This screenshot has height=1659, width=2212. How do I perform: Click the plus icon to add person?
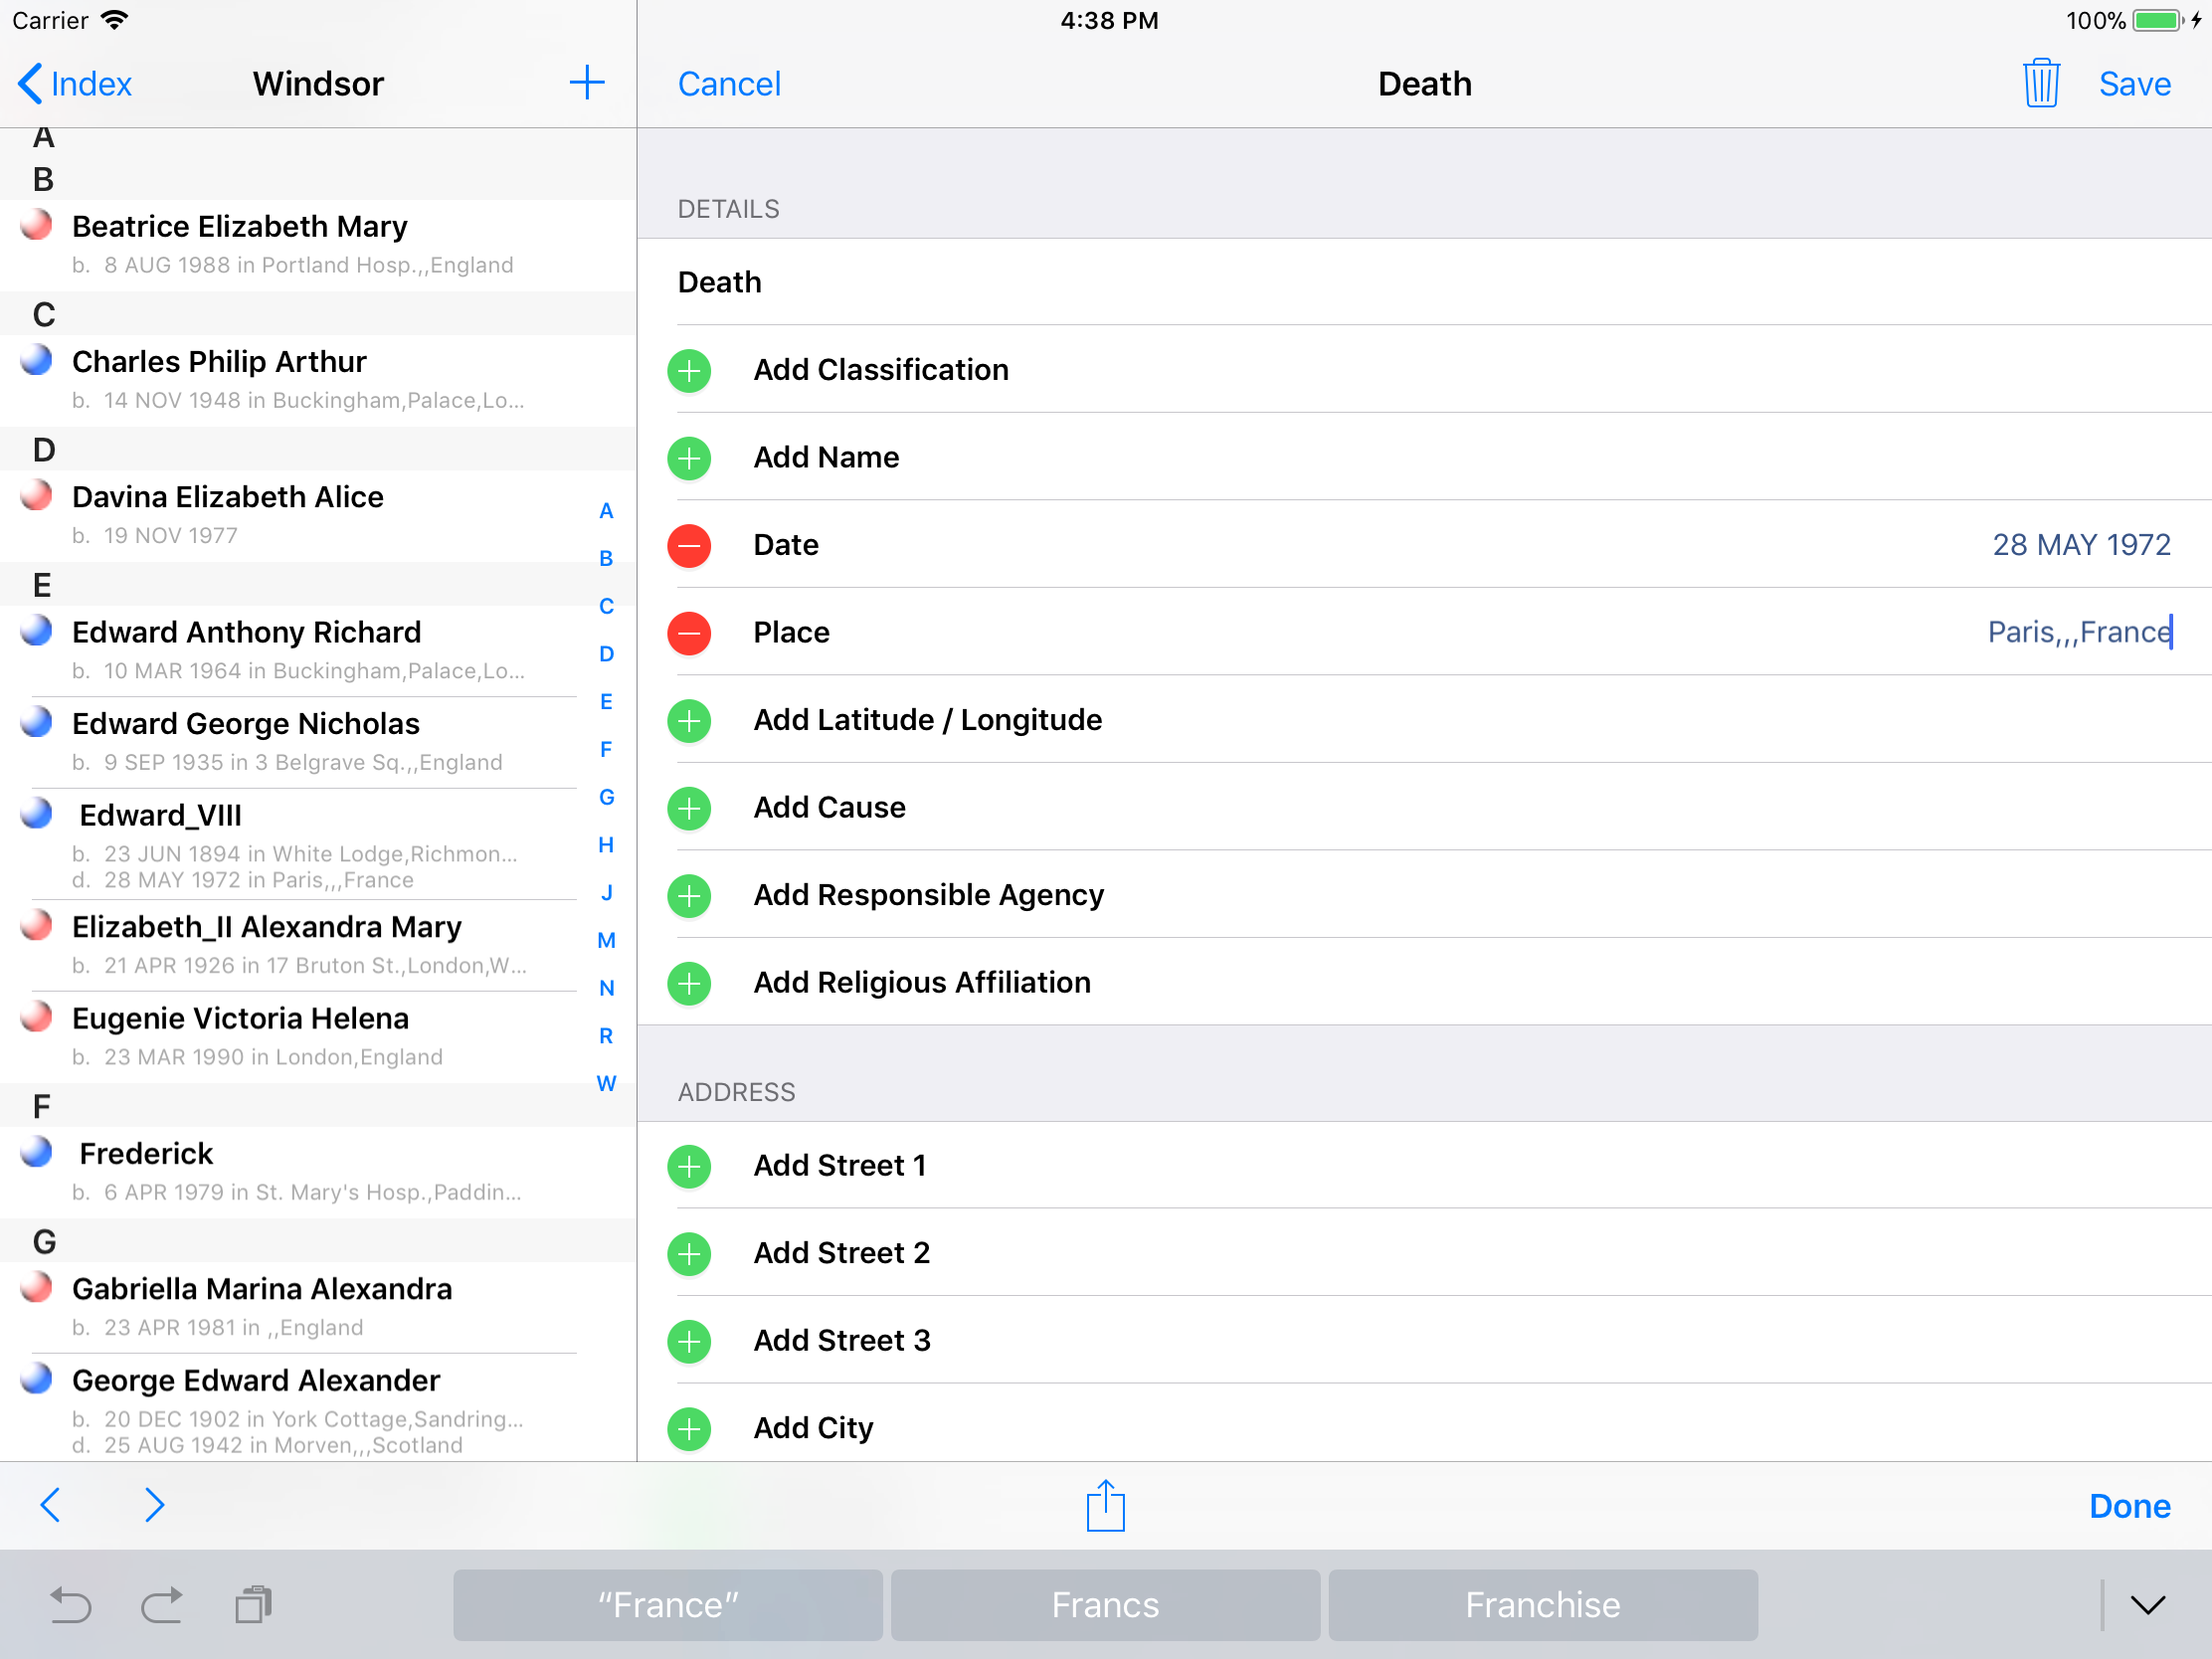587,83
